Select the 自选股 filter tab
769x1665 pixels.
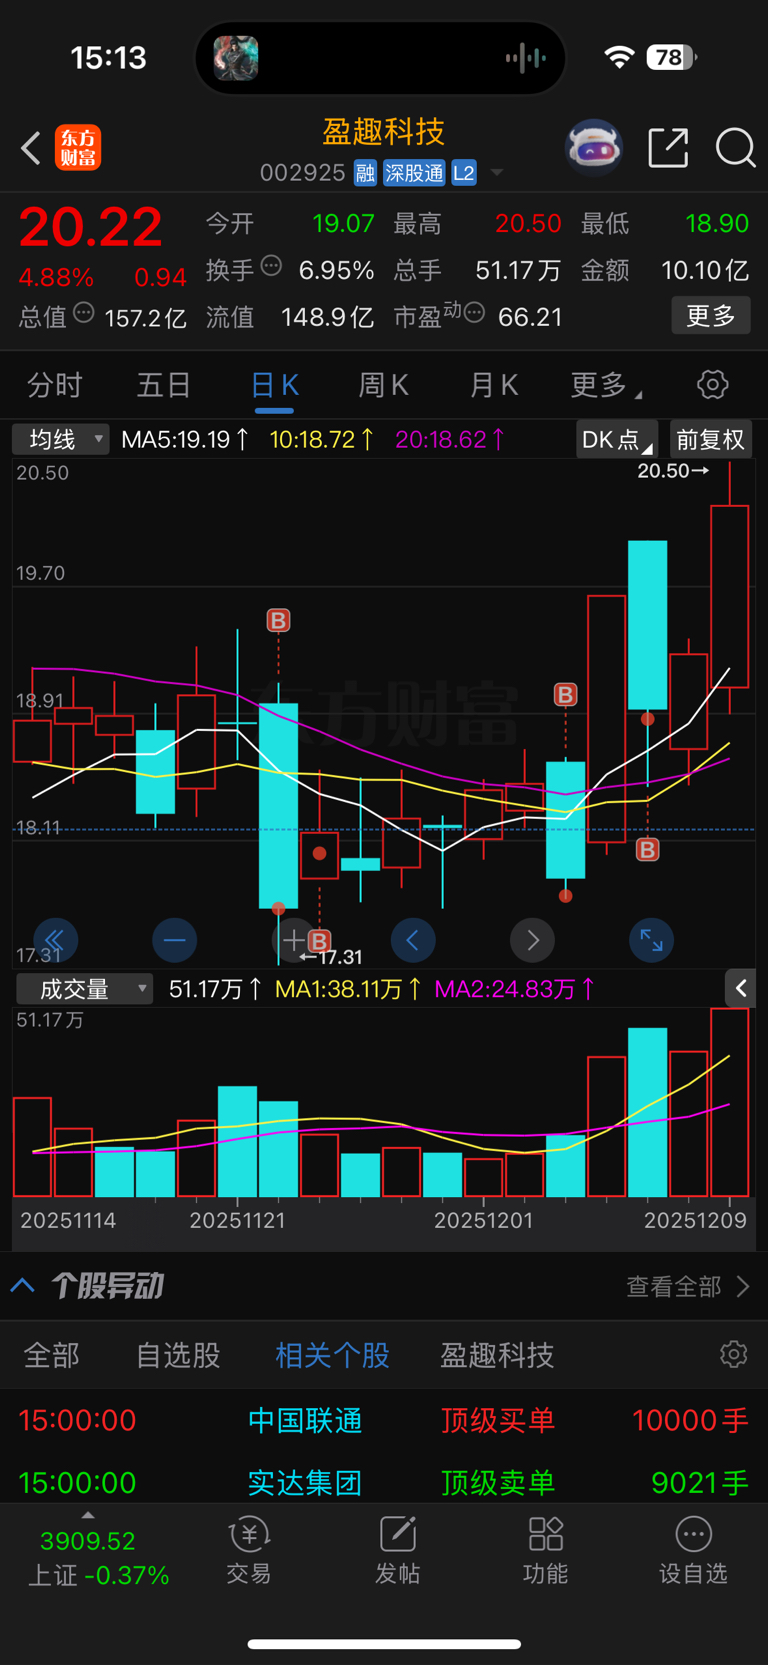tap(178, 1355)
